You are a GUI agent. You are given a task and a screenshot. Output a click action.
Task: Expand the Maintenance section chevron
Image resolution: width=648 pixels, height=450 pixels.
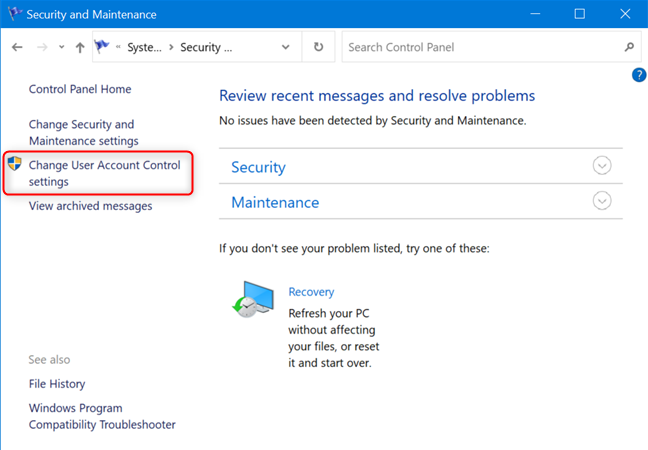[x=602, y=201]
